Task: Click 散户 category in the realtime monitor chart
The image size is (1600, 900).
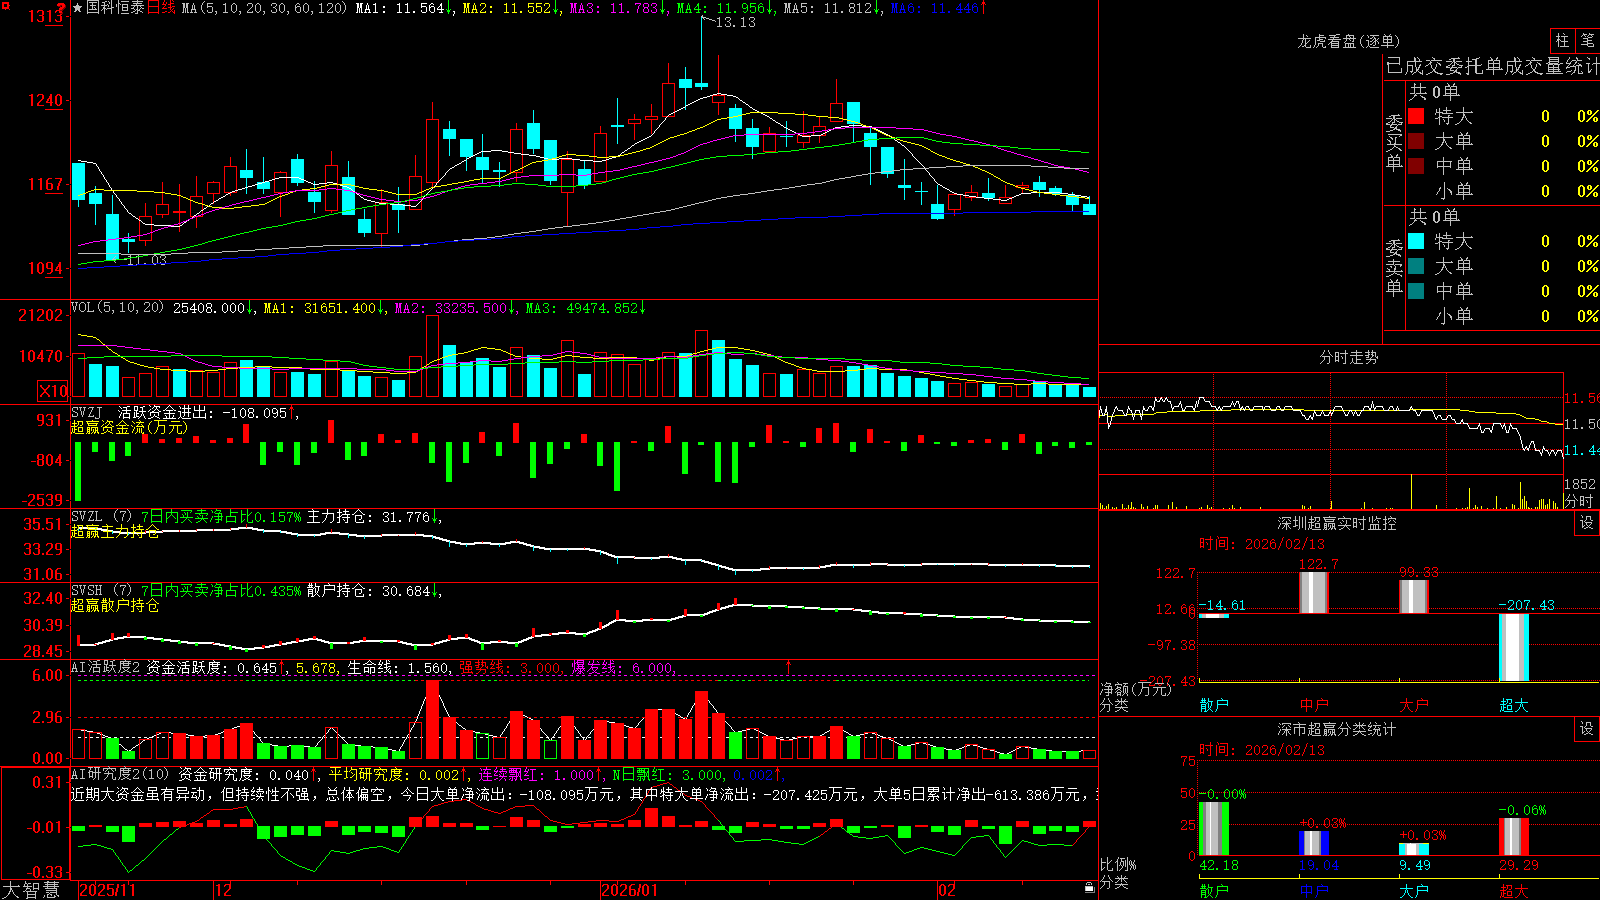Action: click(1214, 705)
